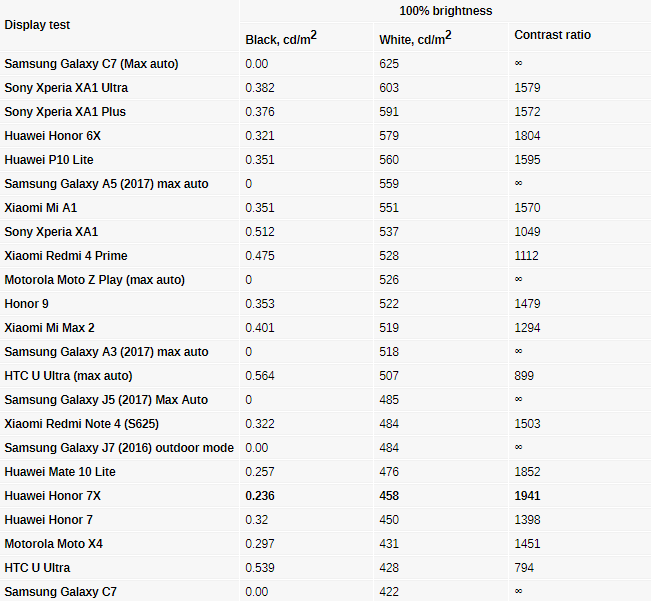
Task: Click Motorola Moto X4 device name
Action: [54, 544]
